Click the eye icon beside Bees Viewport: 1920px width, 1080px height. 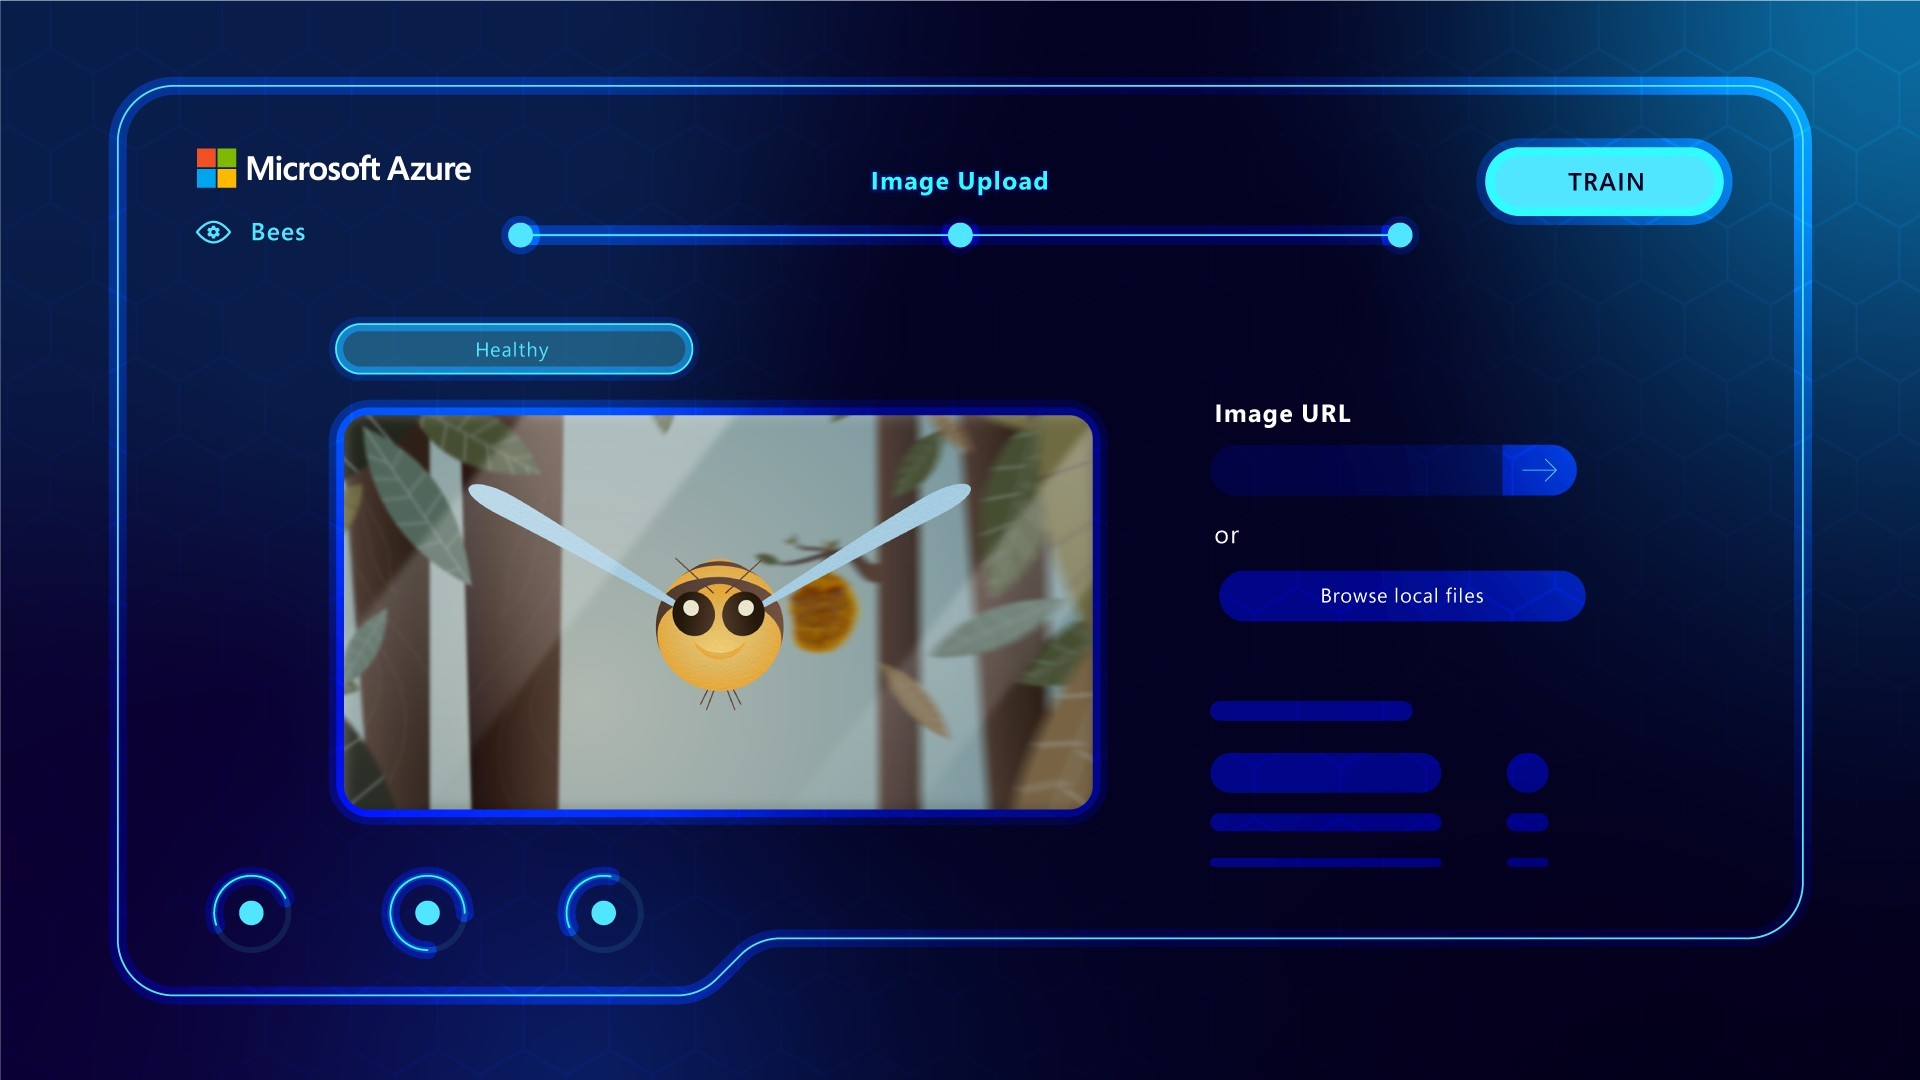coord(213,232)
